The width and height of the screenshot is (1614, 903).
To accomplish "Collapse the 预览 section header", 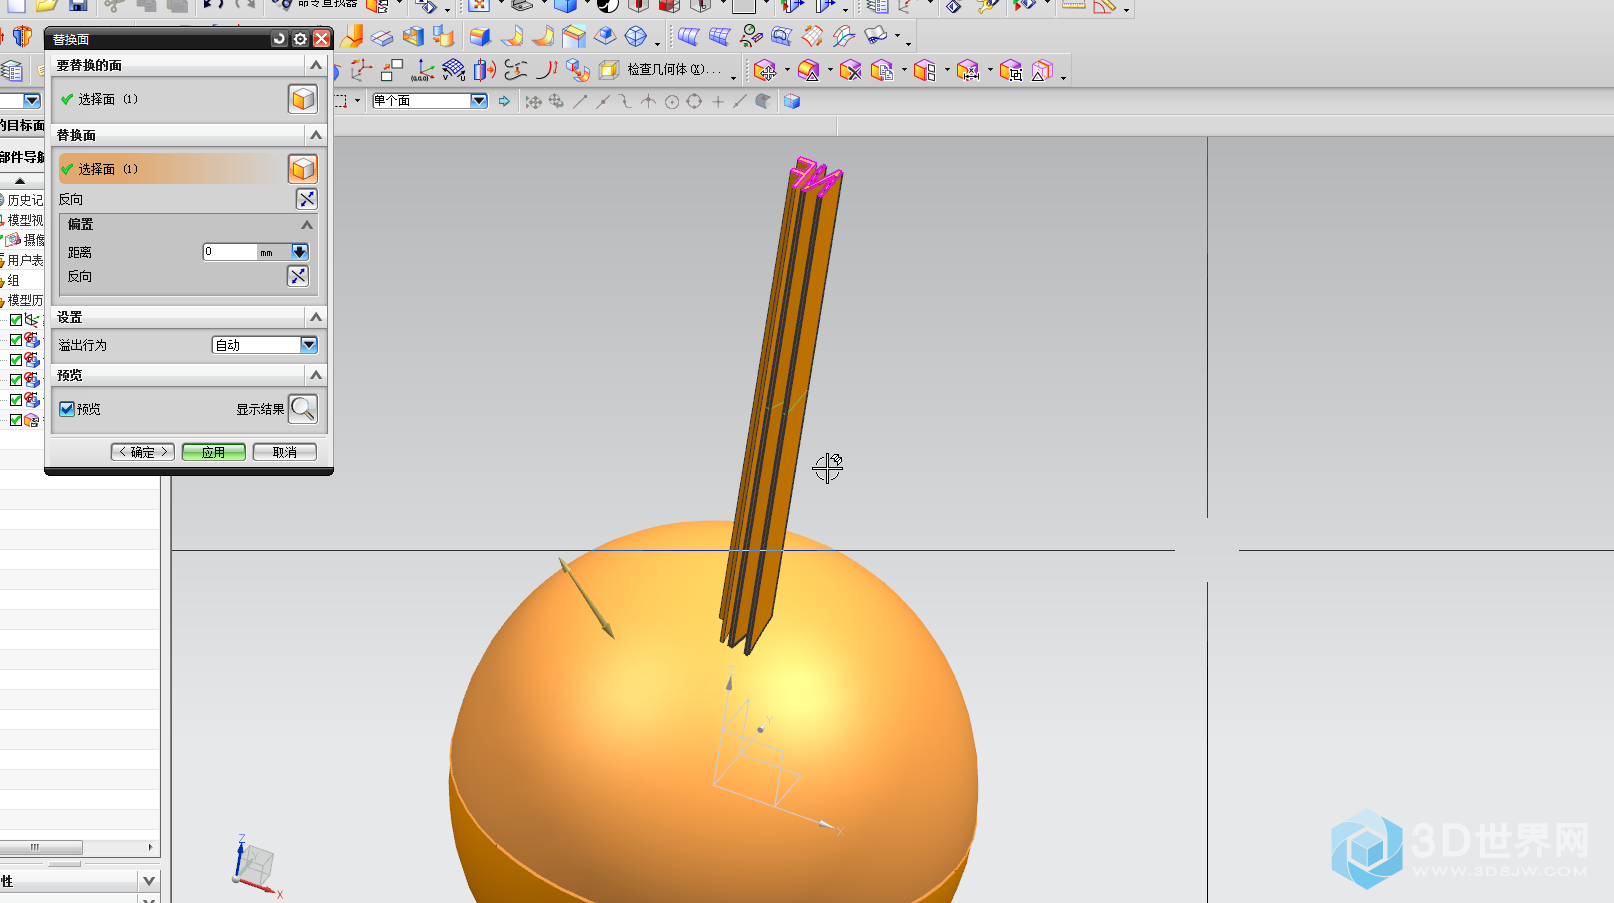I will tap(316, 375).
